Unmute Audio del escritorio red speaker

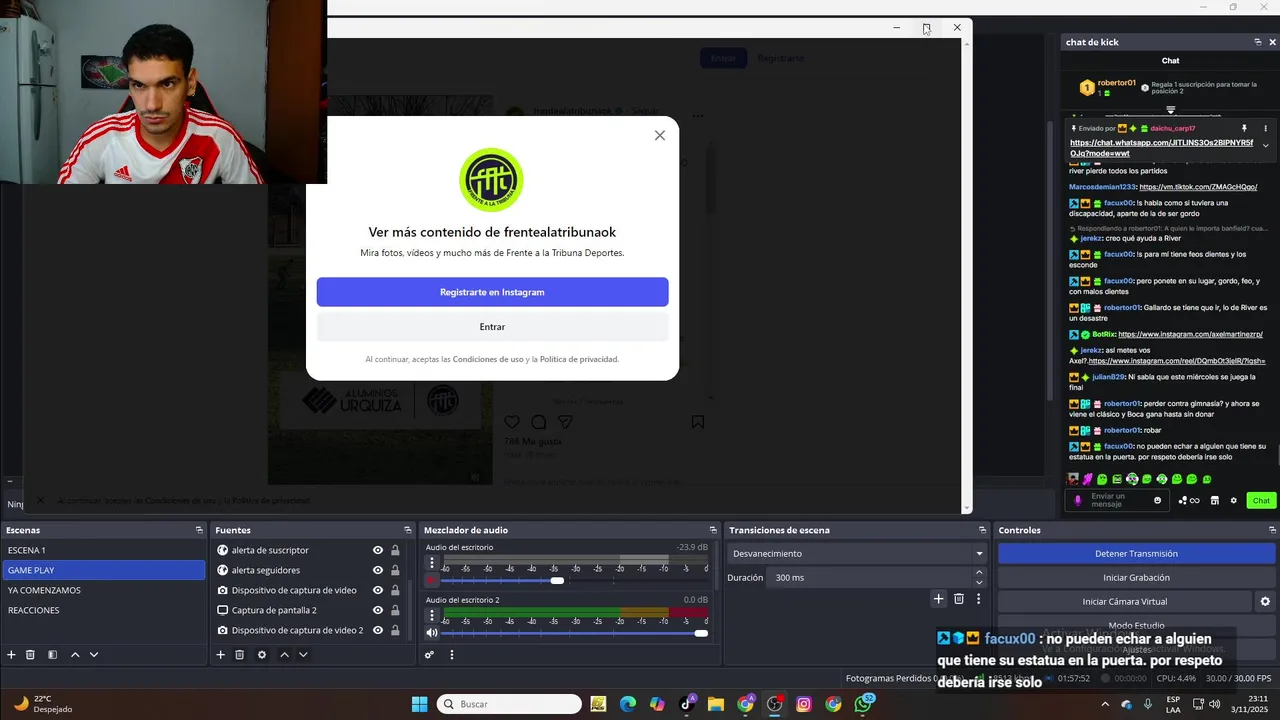(x=432, y=580)
